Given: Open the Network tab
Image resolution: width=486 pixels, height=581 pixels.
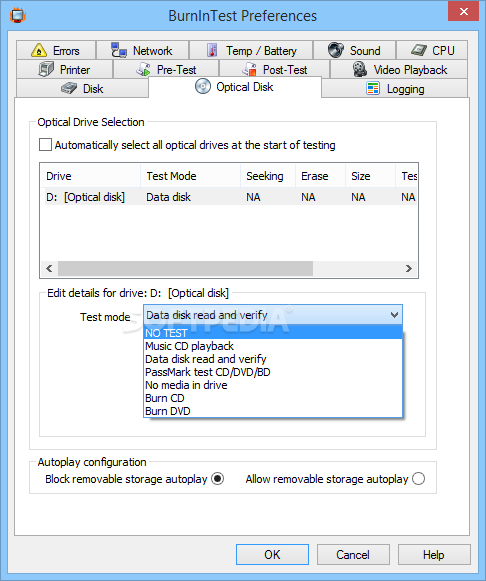Looking at the screenshot, I should pyautogui.click(x=143, y=50).
